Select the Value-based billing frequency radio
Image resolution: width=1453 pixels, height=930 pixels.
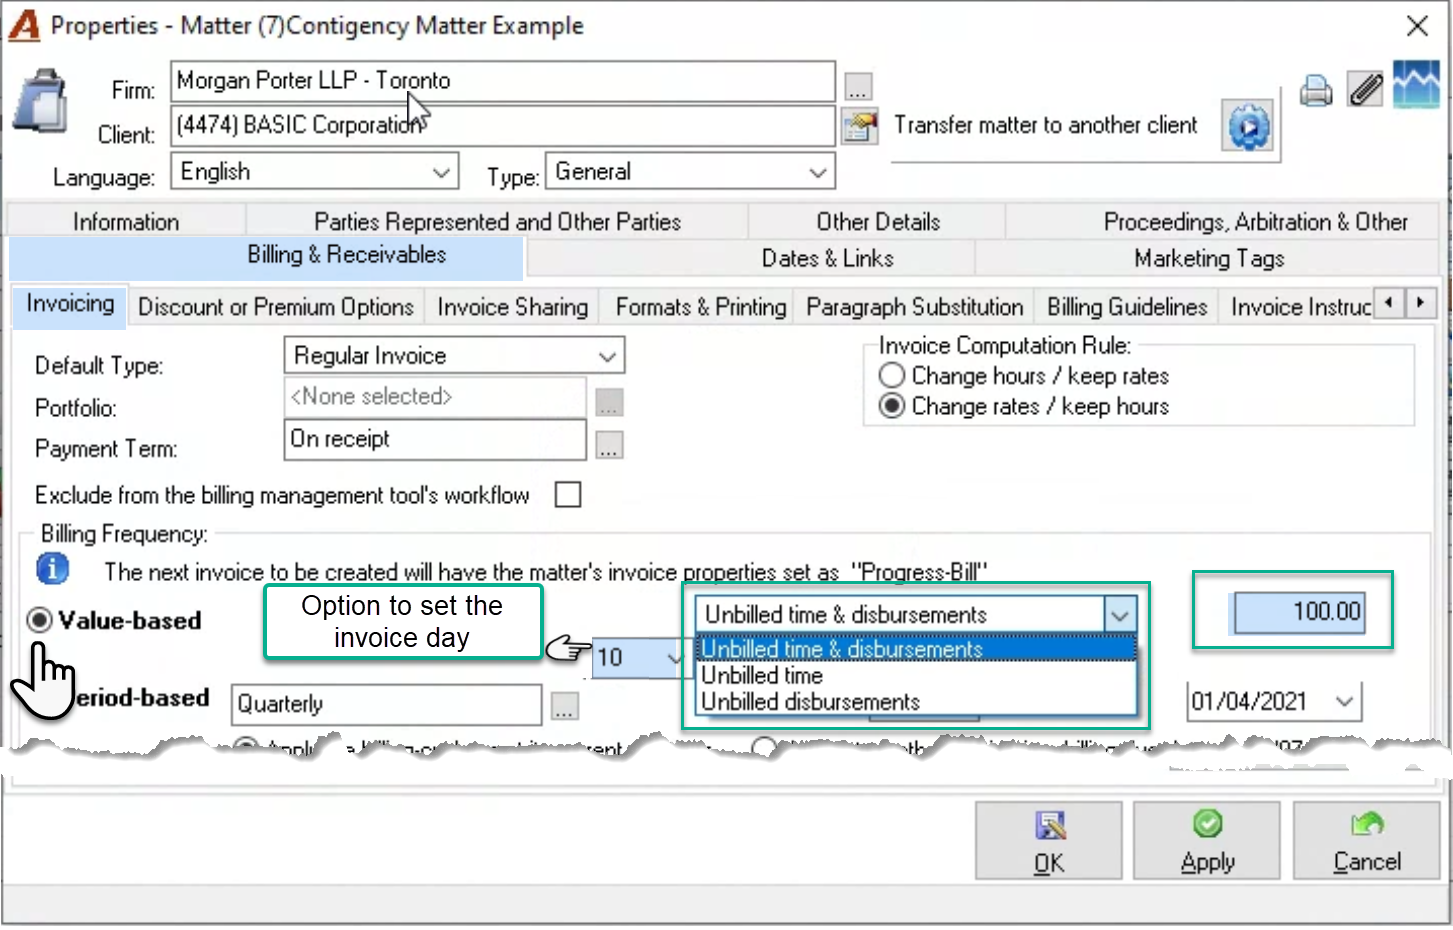[40, 620]
